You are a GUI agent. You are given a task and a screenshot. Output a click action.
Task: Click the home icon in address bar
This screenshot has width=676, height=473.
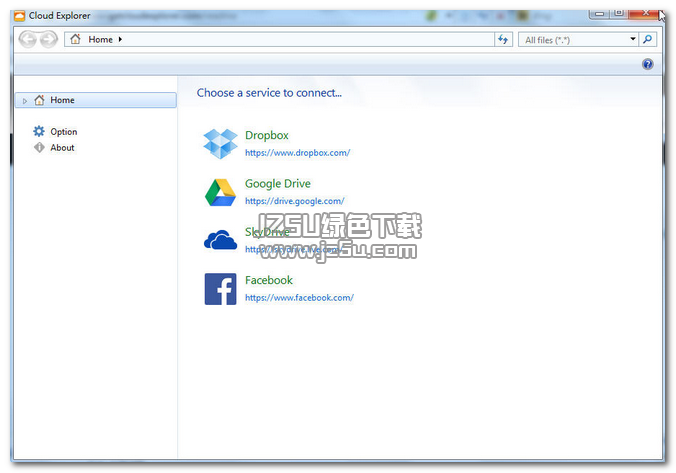click(x=75, y=39)
